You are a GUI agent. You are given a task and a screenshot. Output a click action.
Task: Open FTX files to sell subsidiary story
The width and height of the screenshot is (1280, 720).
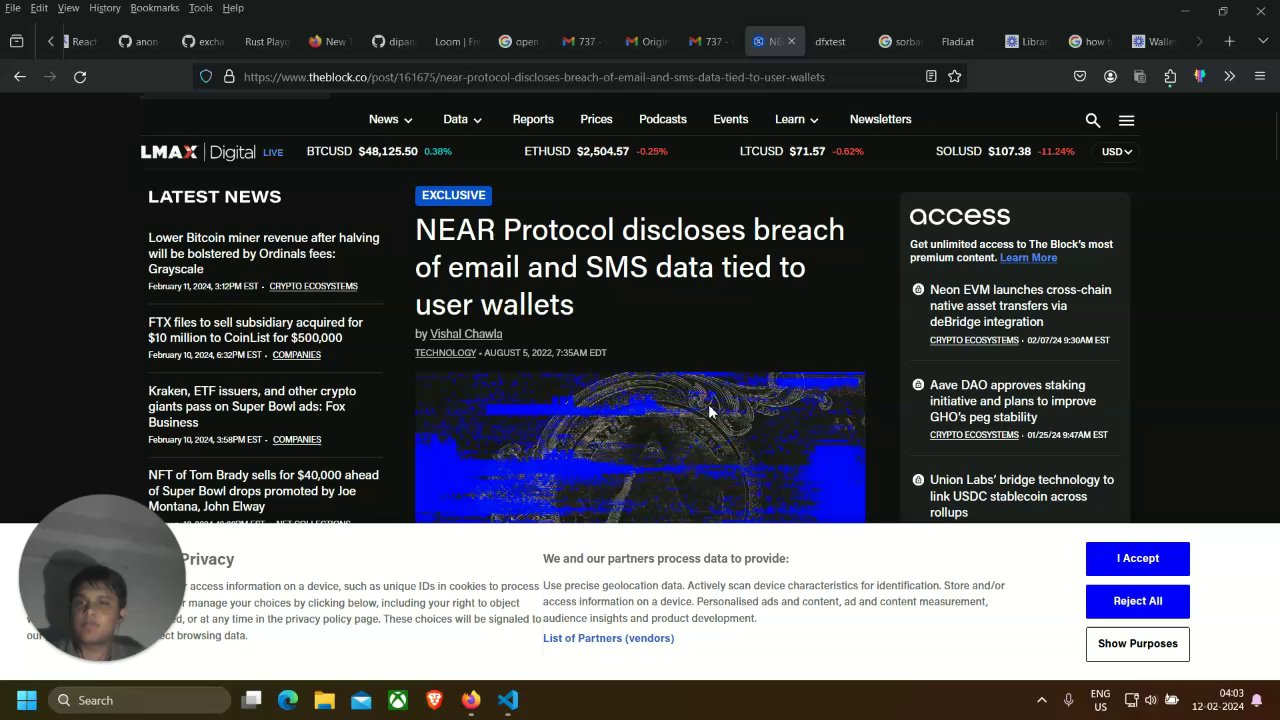255,330
